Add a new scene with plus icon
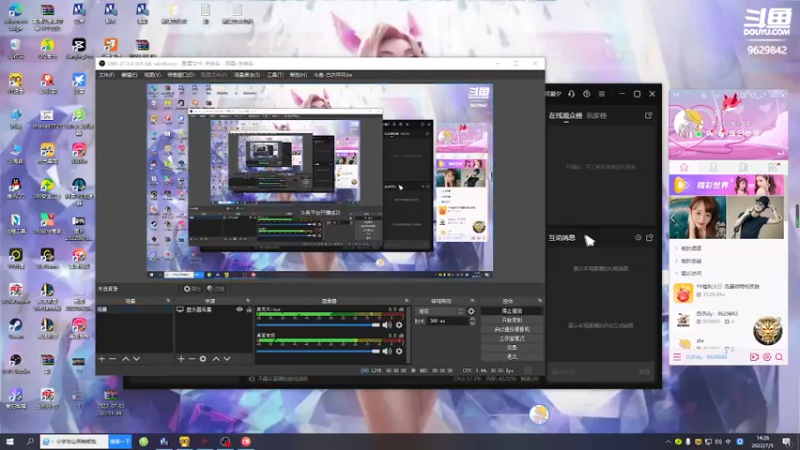 click(x=102, y=359)
